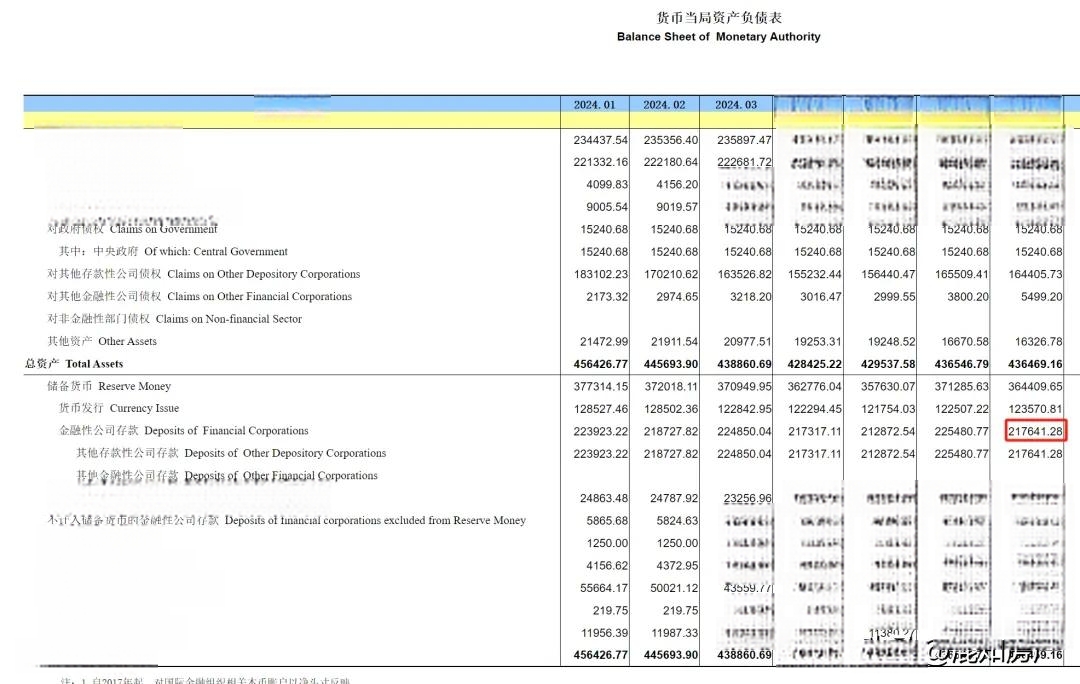Select the cell showing 221332.16
The width and height of the screenshot is (1080, 684).
pyautogui.click(x=601, y=162)
